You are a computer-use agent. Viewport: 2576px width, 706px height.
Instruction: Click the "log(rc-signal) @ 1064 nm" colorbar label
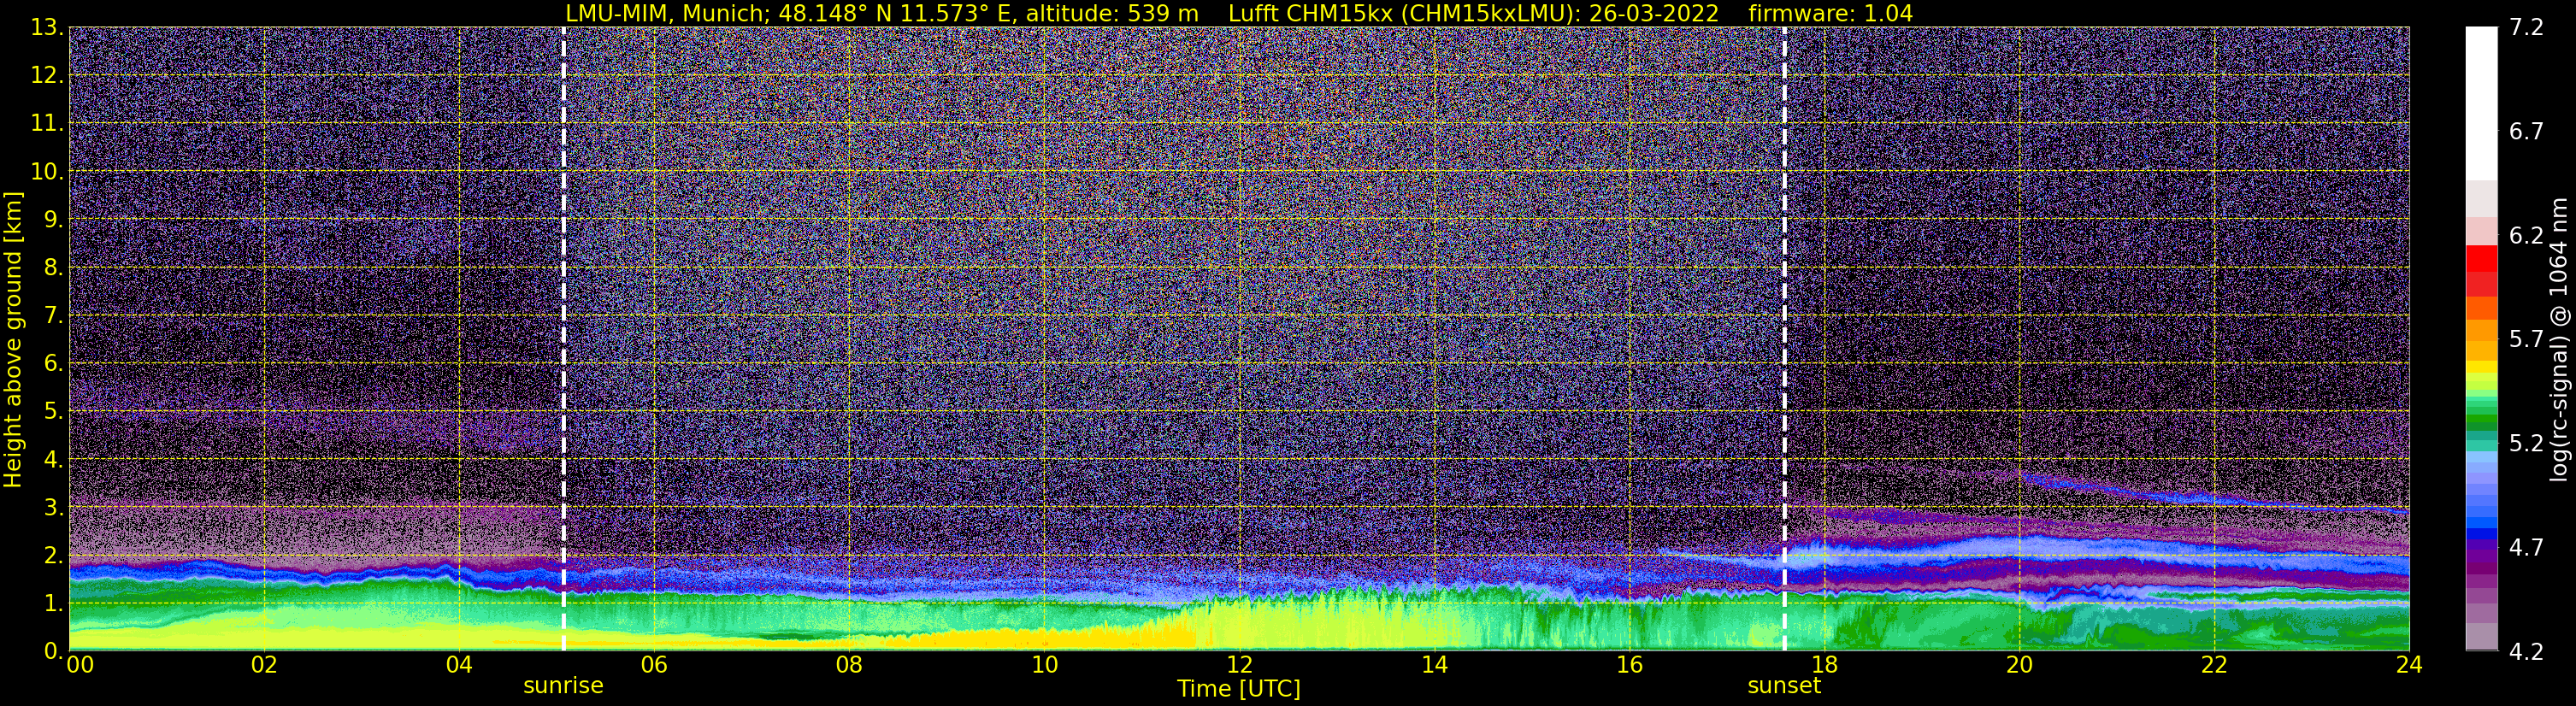click(x=2559, y=339)
